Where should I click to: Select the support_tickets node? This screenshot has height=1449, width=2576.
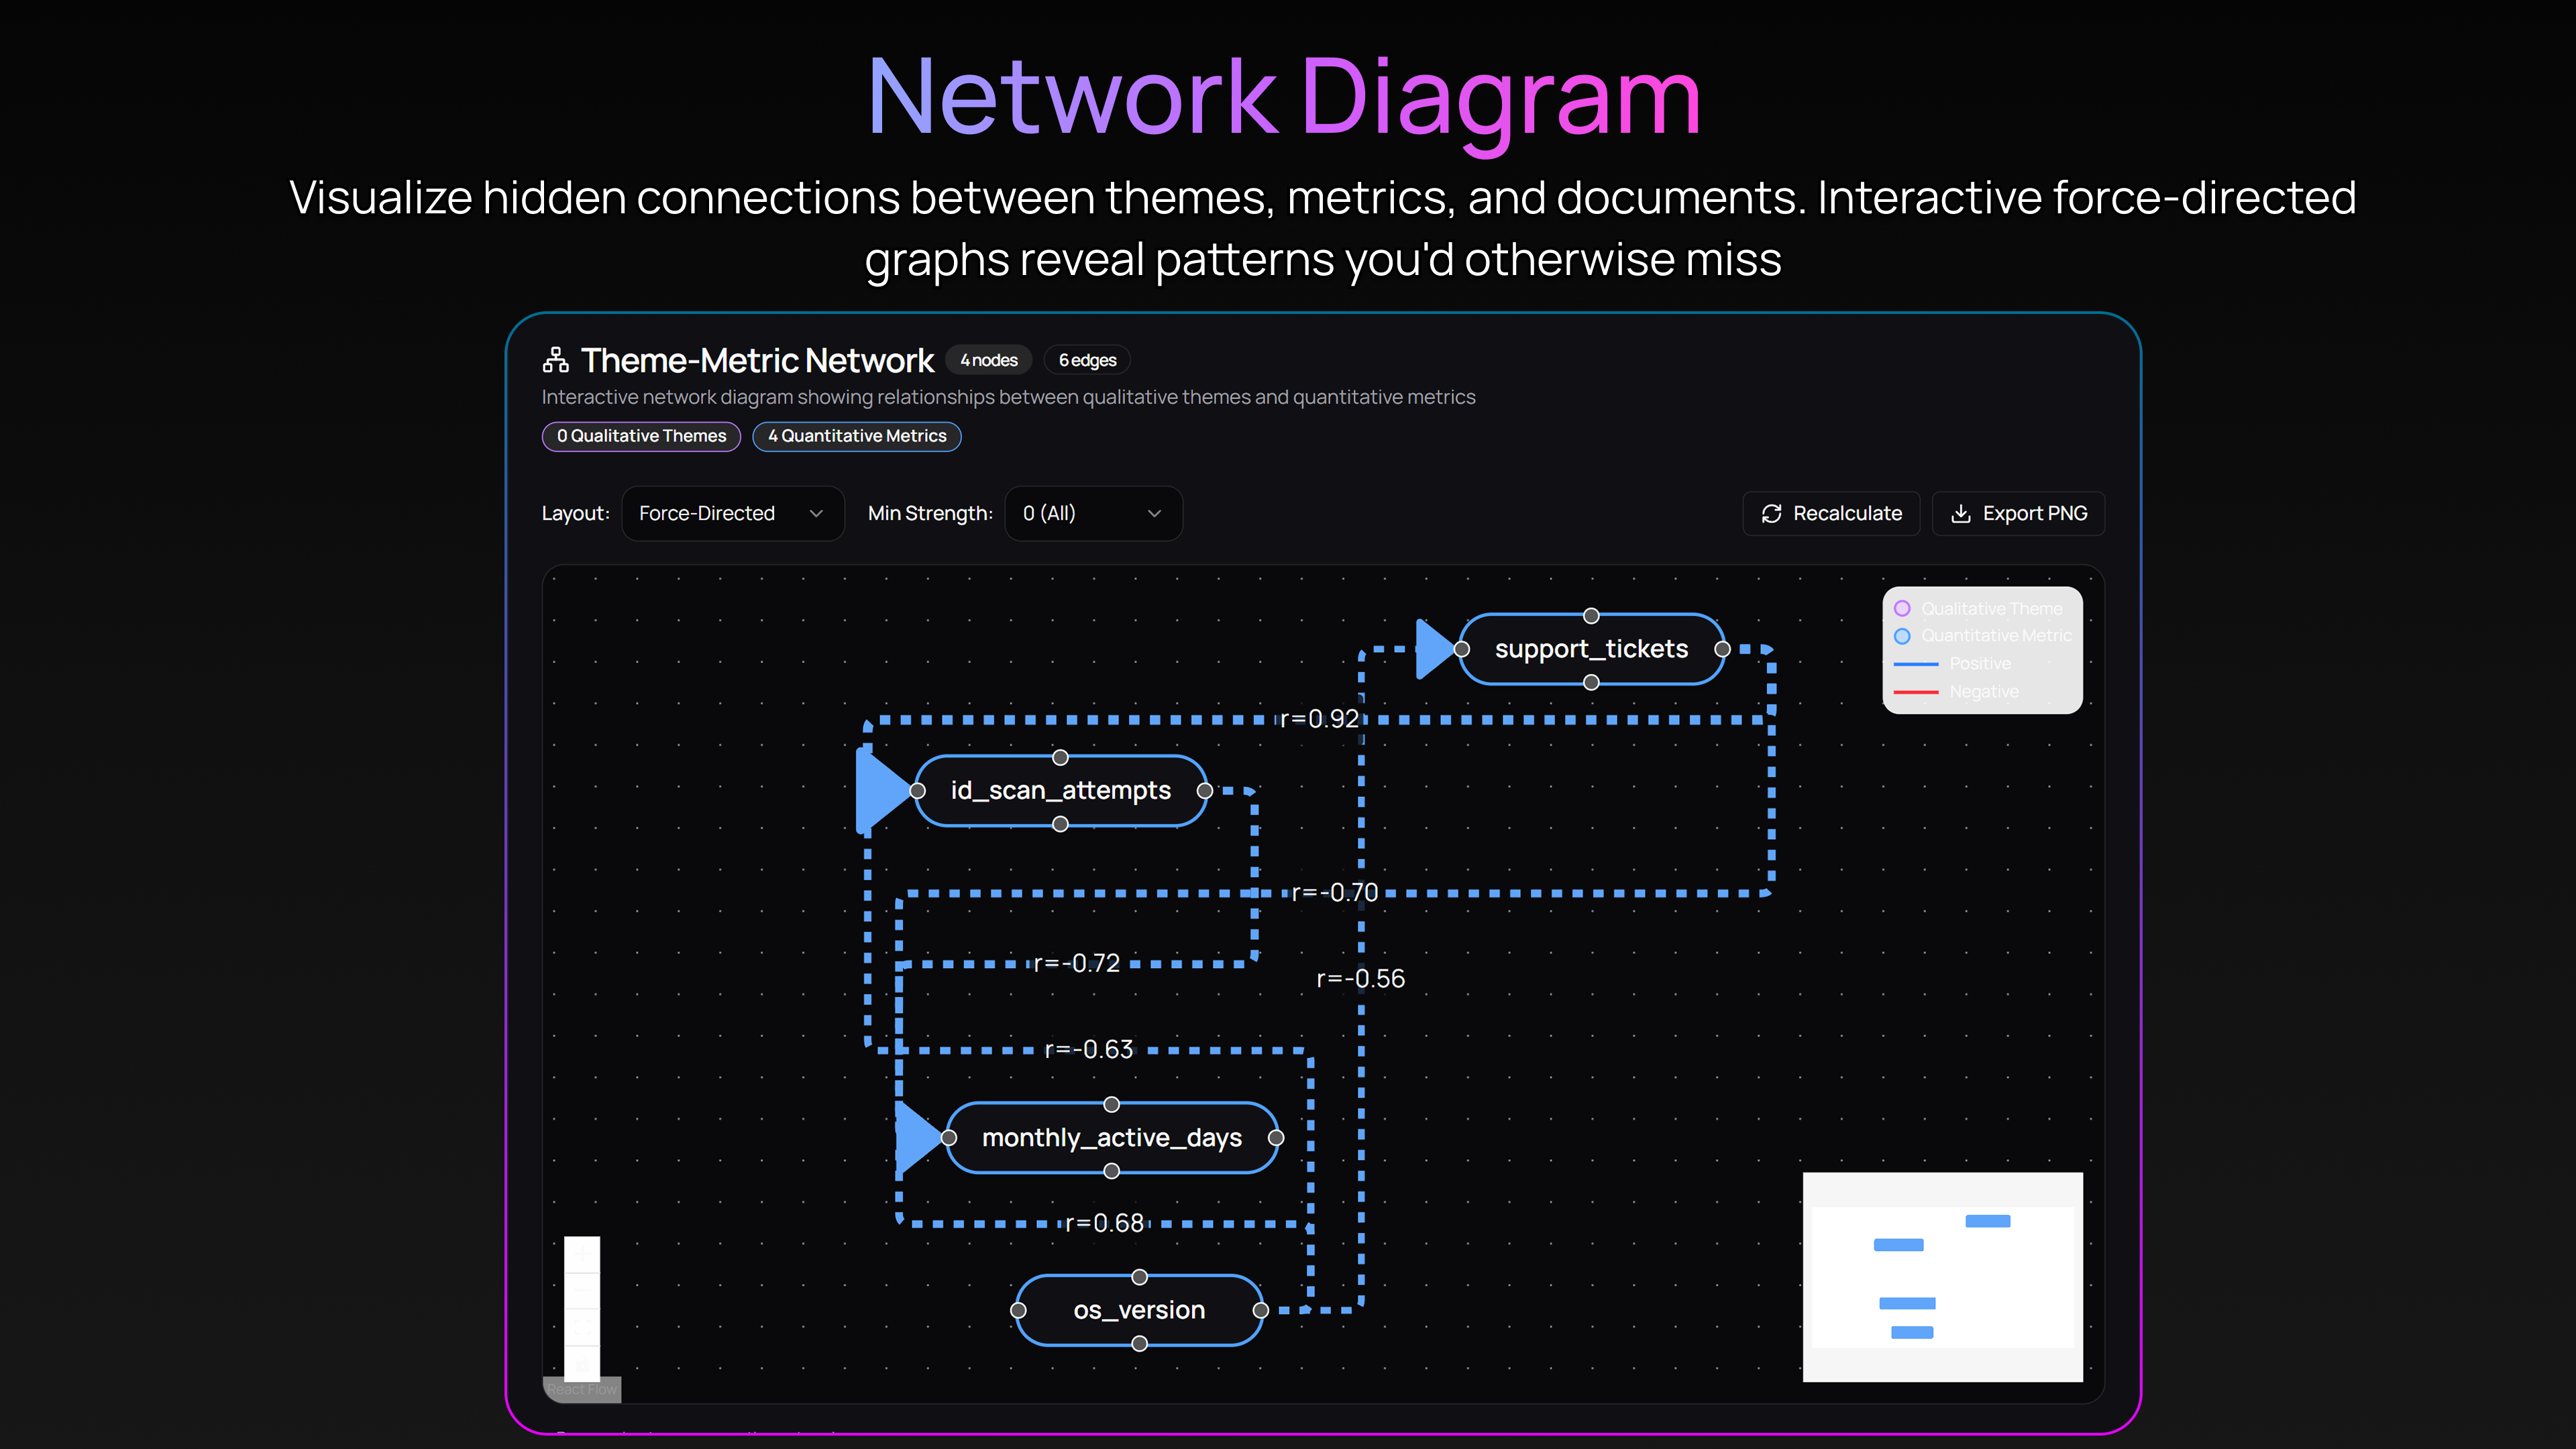(1592, 648)
